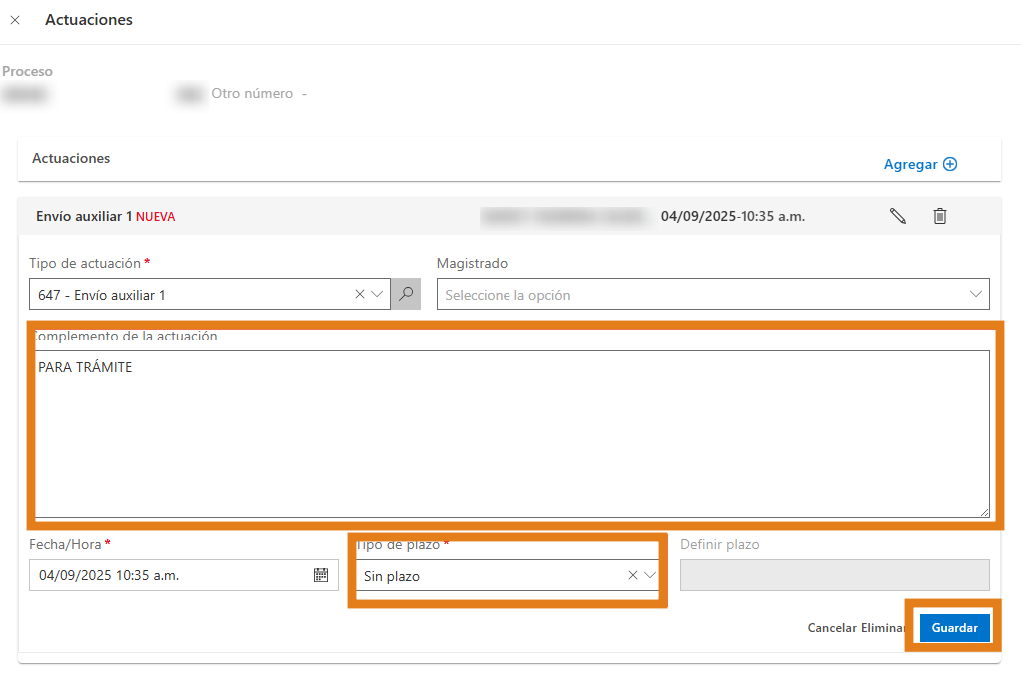Click the greyed Definir plazo field
Image resolution: width=1021 pixels, height=680 pixels.
[834, 575]
